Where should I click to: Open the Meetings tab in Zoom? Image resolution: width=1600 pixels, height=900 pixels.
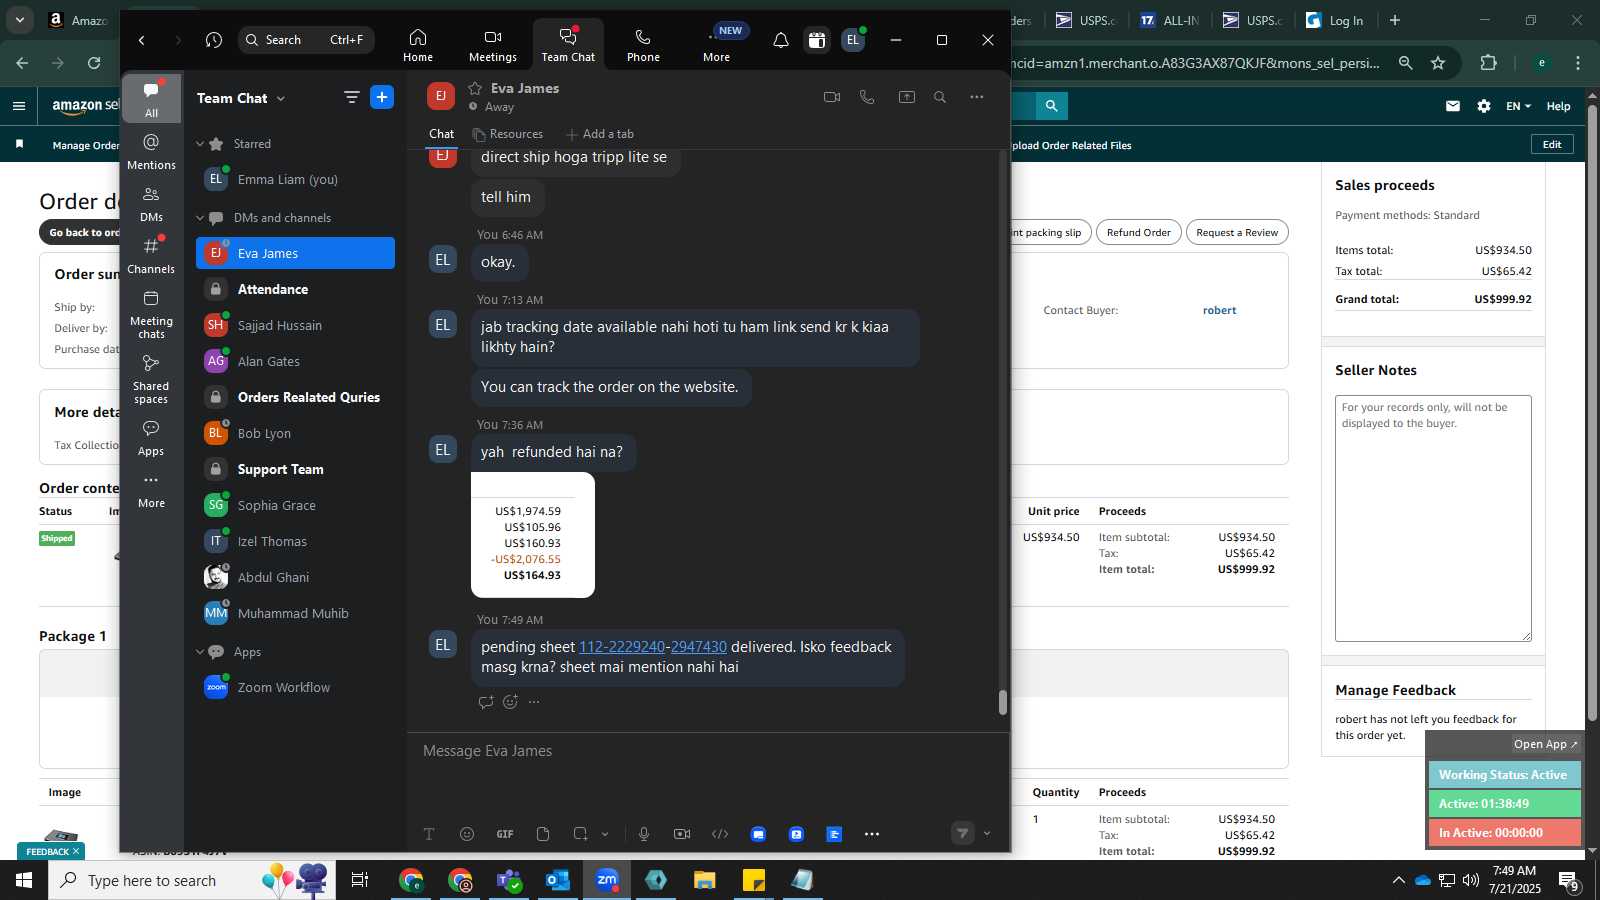493,45
